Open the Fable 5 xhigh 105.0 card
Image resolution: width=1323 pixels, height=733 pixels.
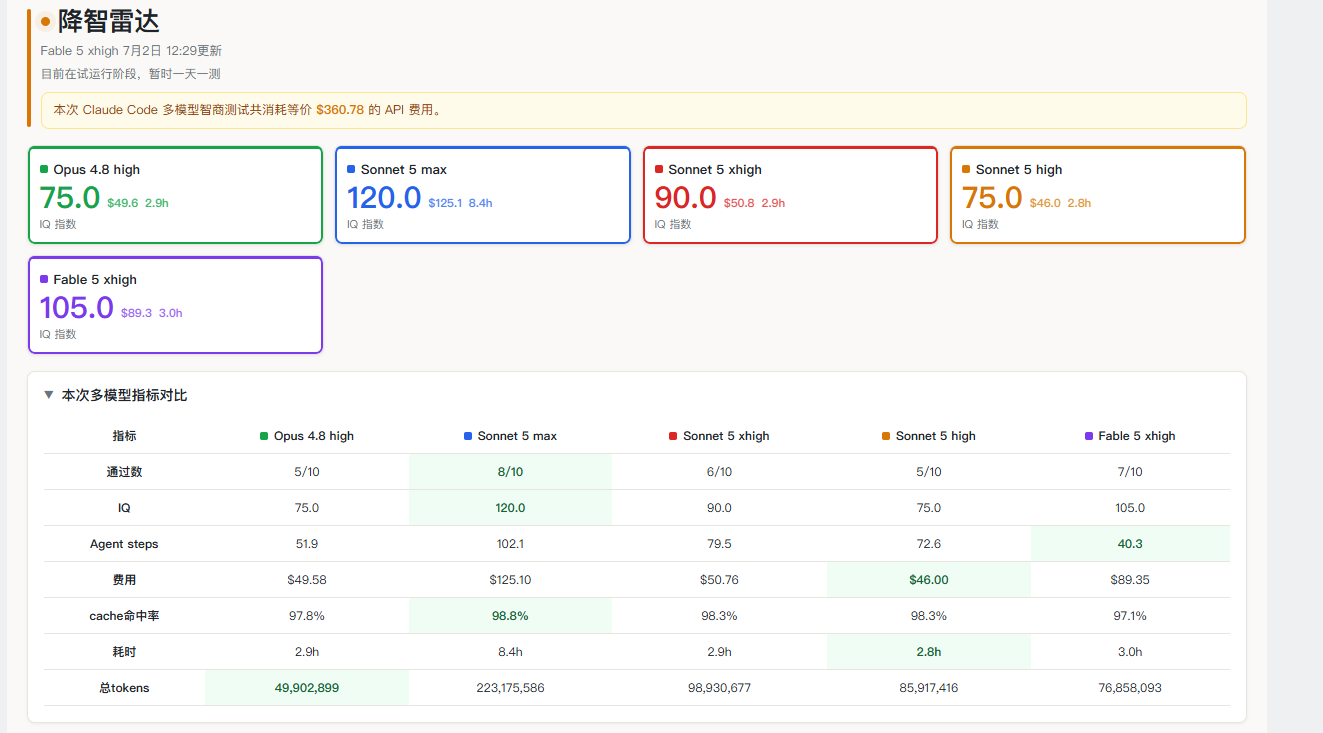click(x=175, y=305)
